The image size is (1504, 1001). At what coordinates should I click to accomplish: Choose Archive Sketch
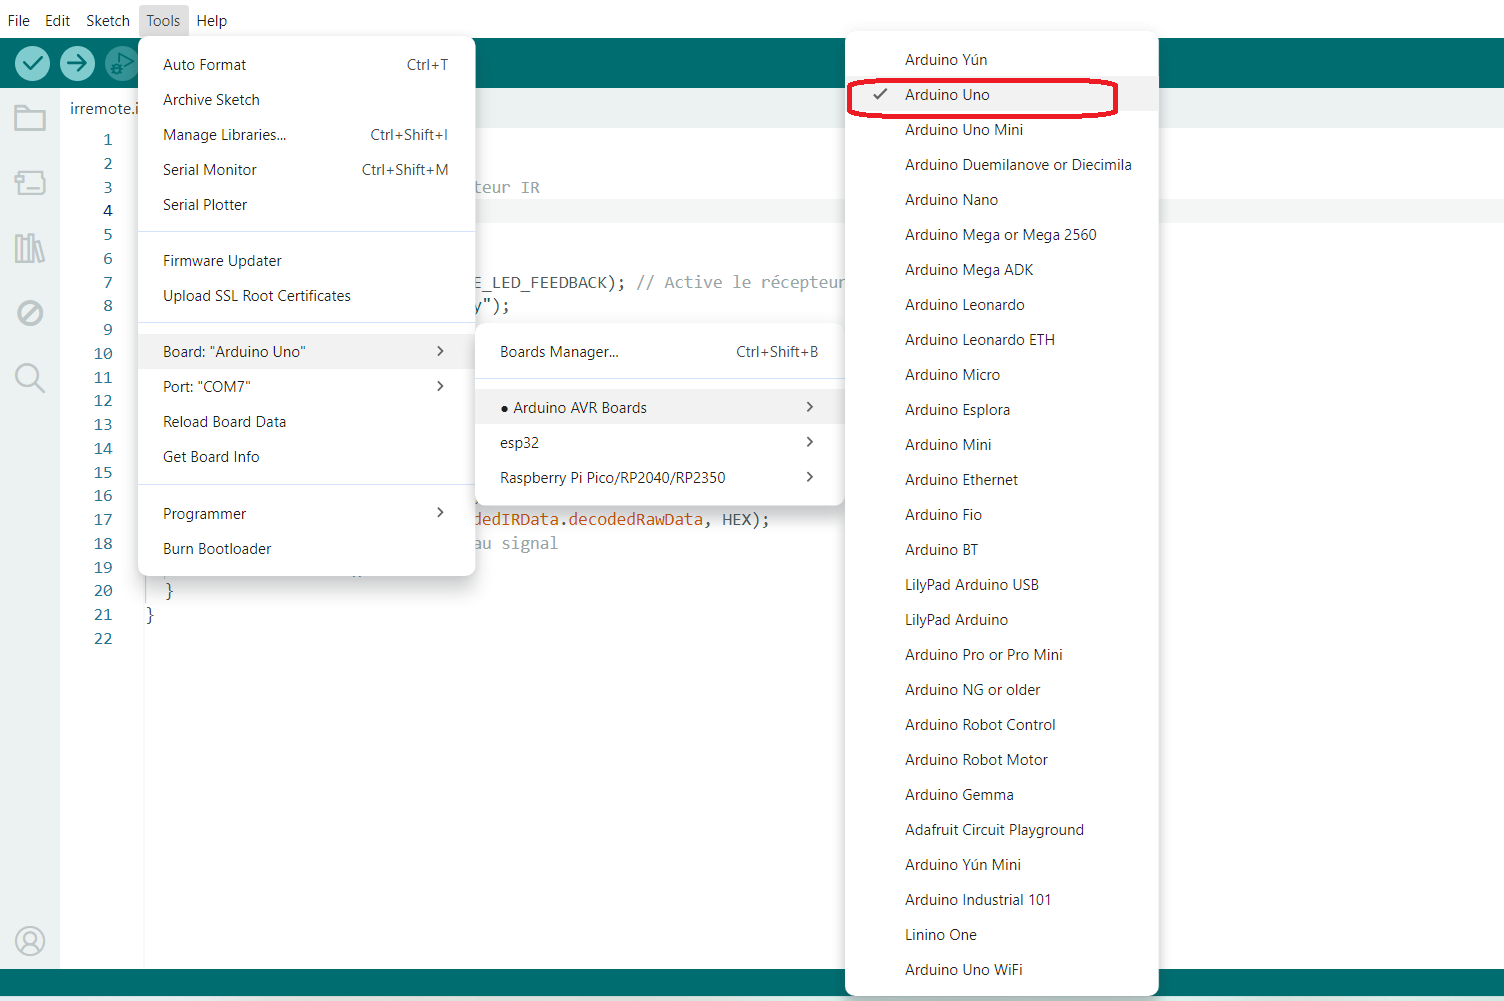[x=306, y=100]
